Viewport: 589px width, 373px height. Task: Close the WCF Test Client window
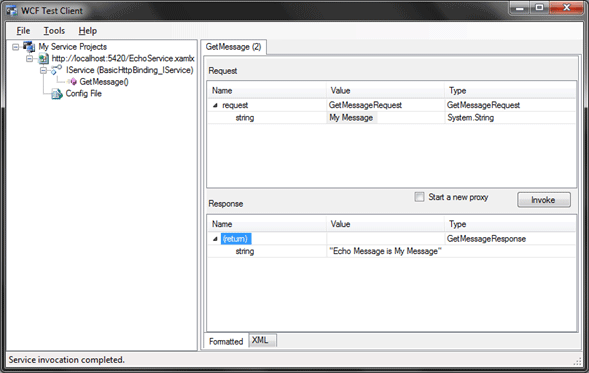pos(566,8)
